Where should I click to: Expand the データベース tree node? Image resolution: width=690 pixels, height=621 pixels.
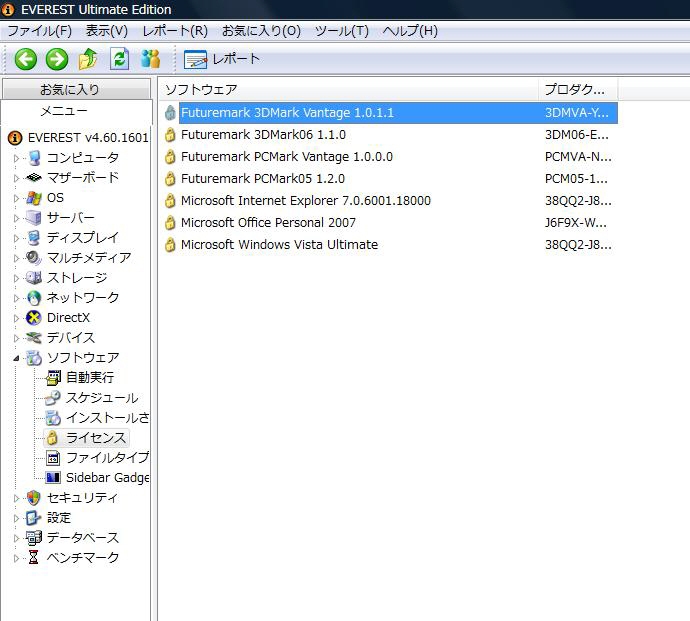[x=16, y=538]
